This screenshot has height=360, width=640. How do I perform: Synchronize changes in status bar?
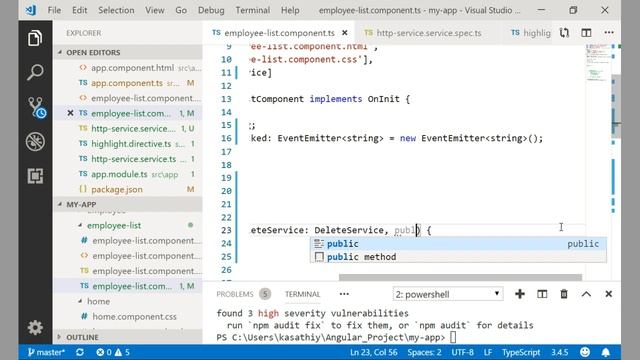pos(80,352)
